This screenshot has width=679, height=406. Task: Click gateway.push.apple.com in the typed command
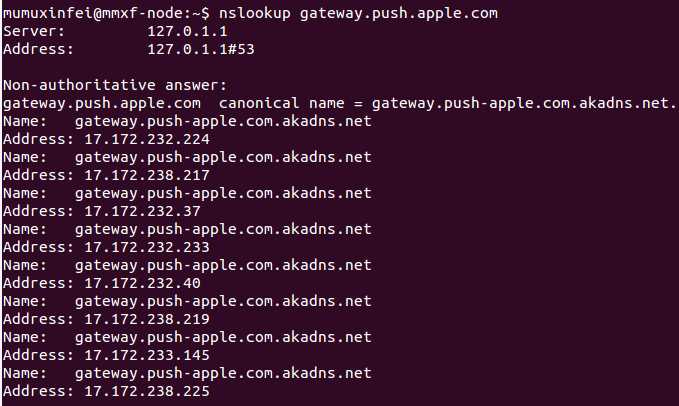(398, 13)
